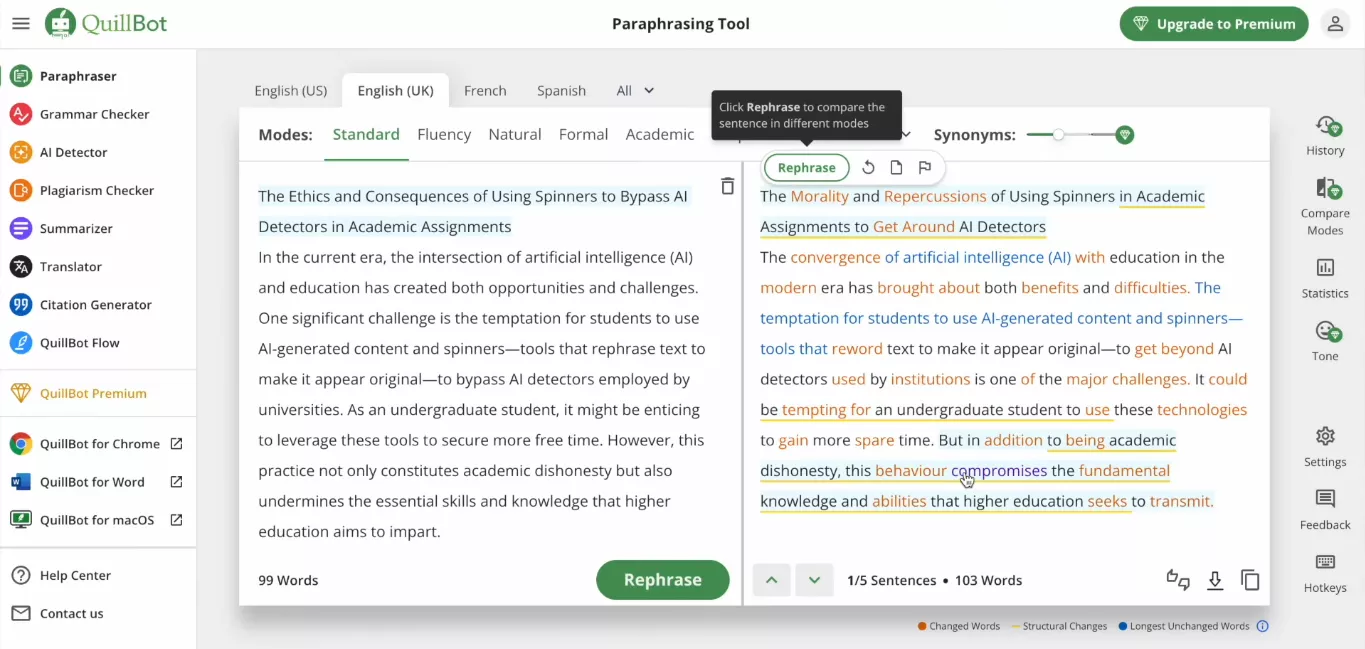
Task: Open the Tone panel
Action: pos(1324,340)
